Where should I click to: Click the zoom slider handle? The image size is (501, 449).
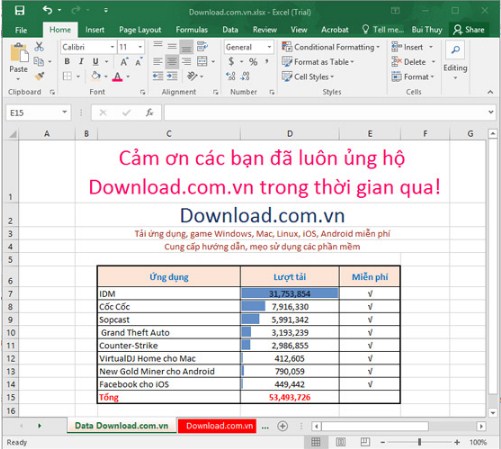click(x=419, y=442)
